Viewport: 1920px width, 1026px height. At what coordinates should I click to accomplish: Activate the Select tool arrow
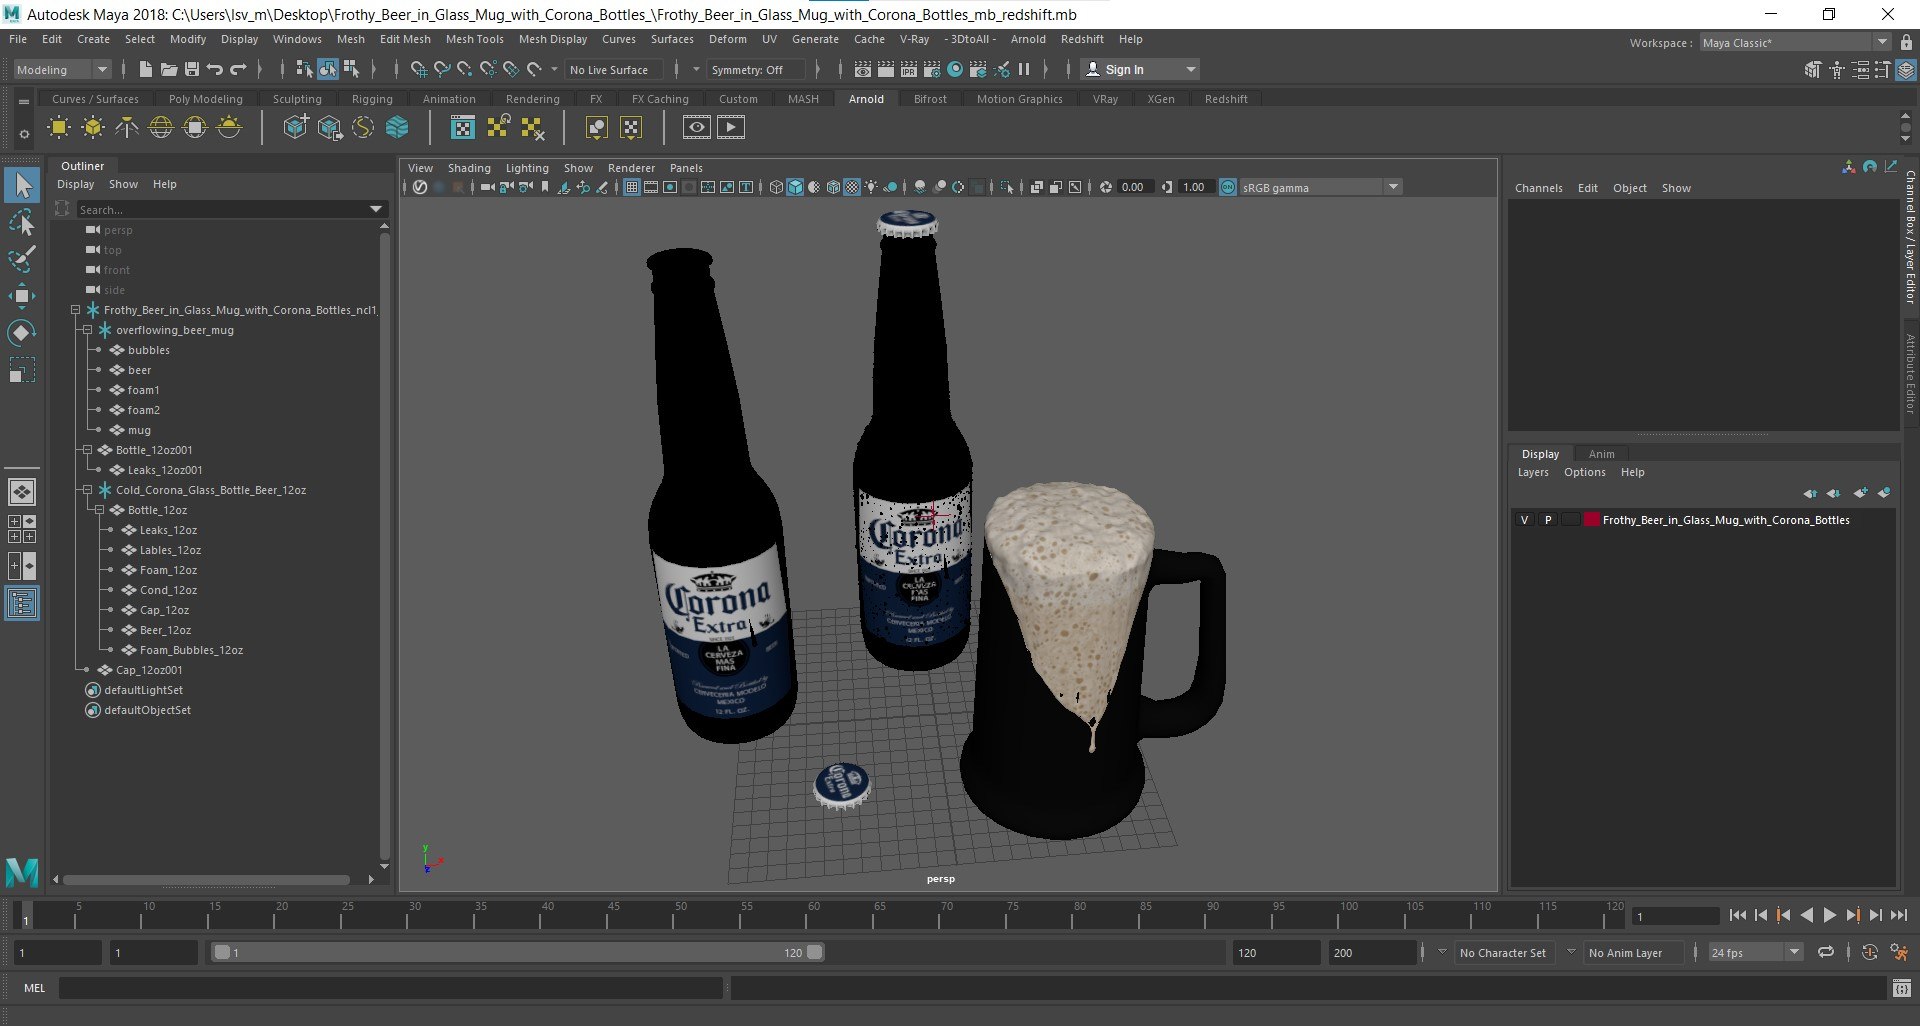(x=22, y=185)
